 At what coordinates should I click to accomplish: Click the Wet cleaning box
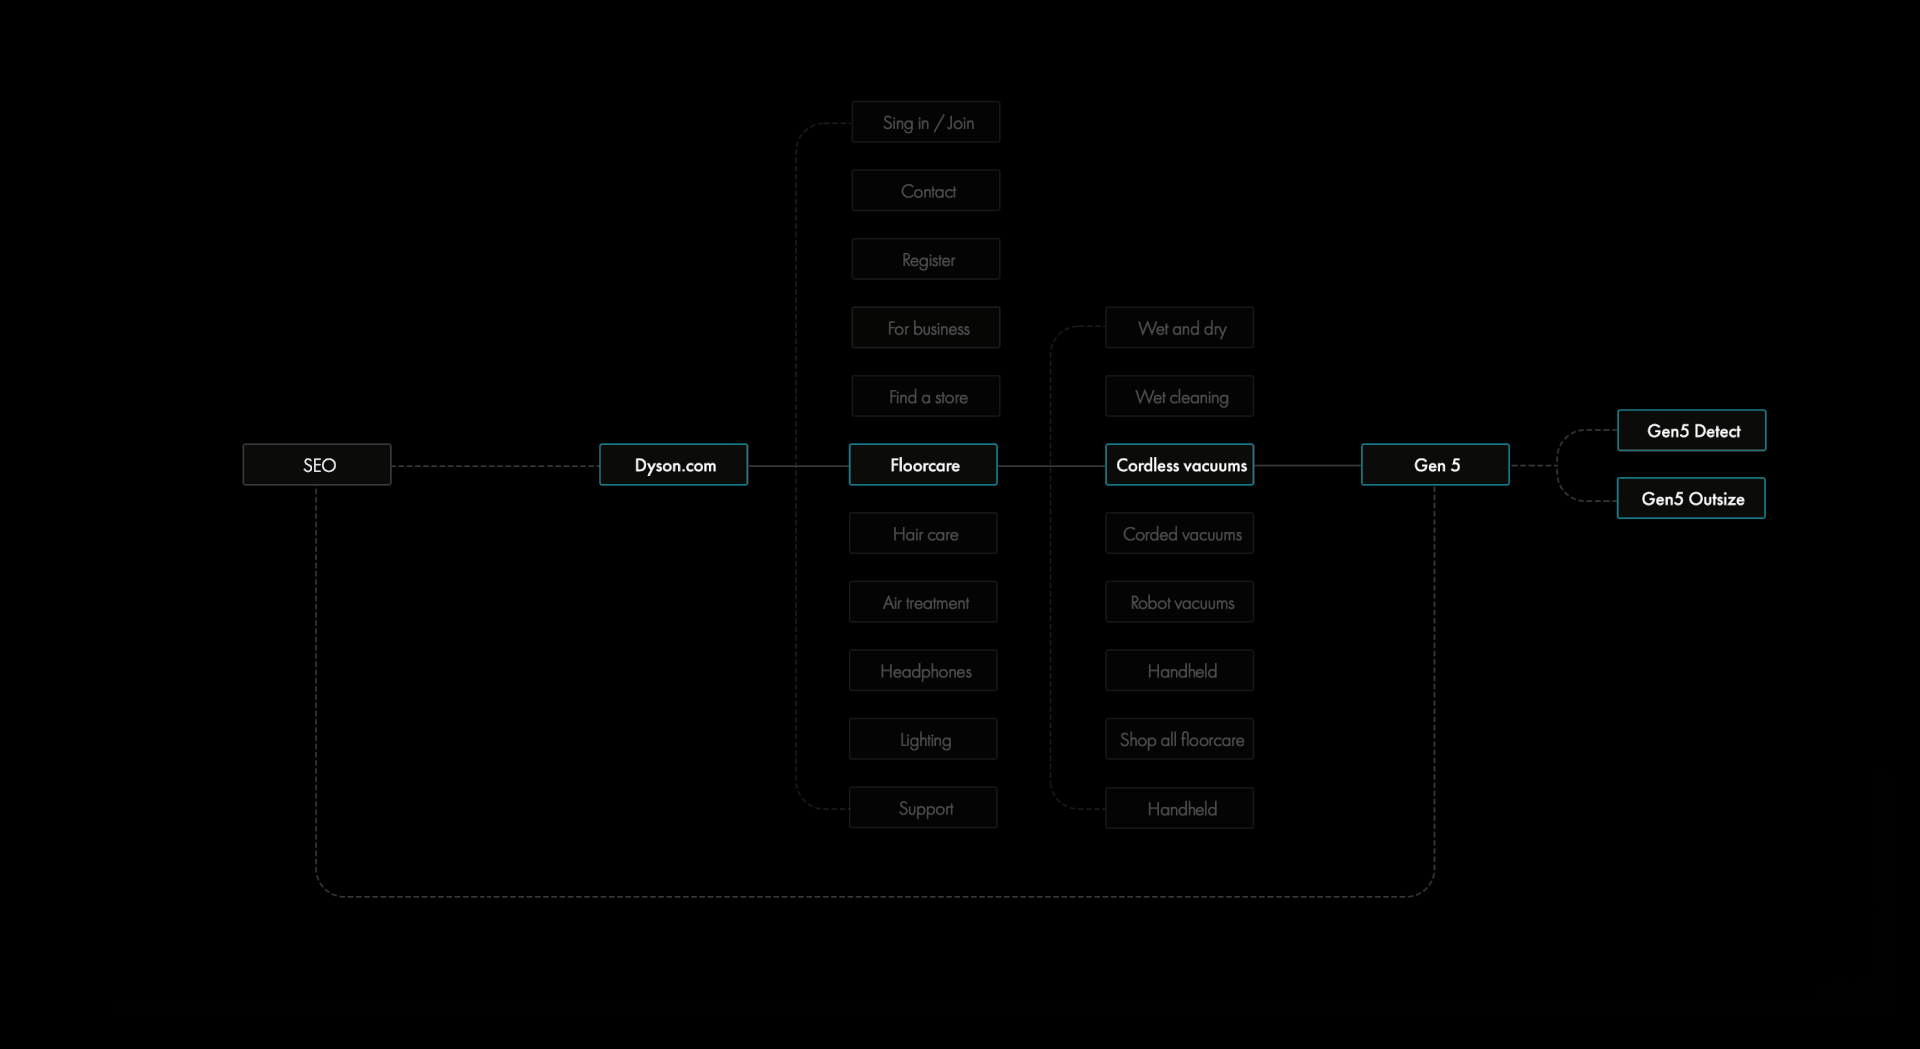[x=1180, y=397]
